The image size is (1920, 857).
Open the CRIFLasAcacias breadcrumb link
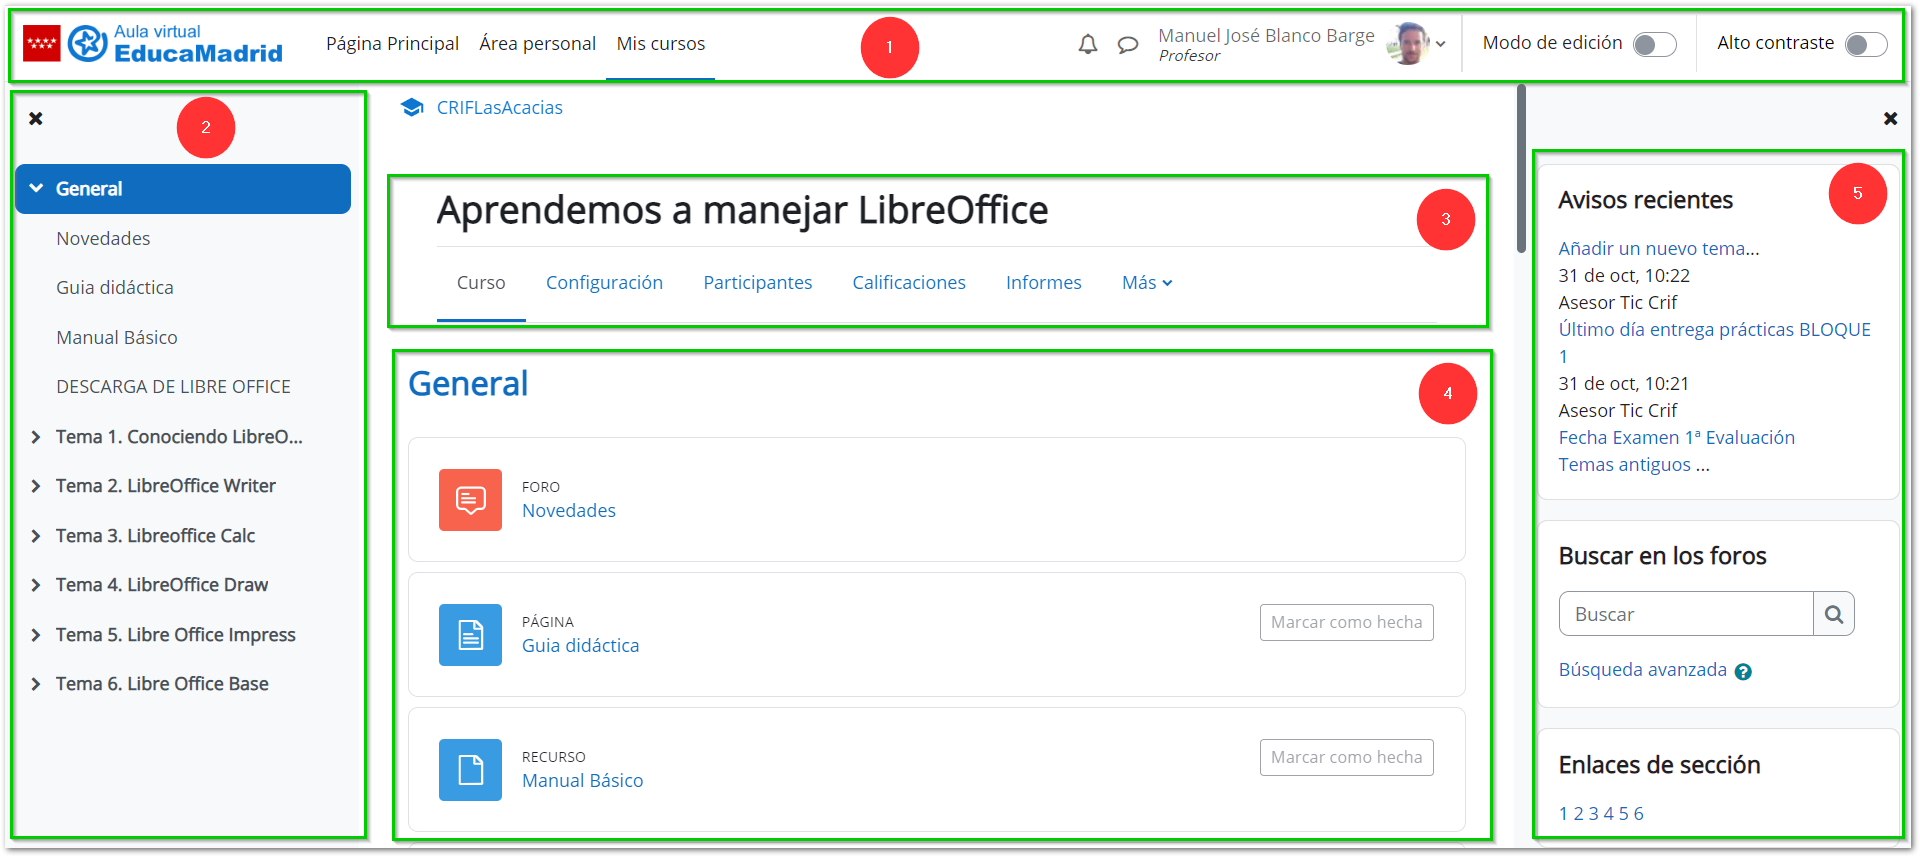click(499, 108)
